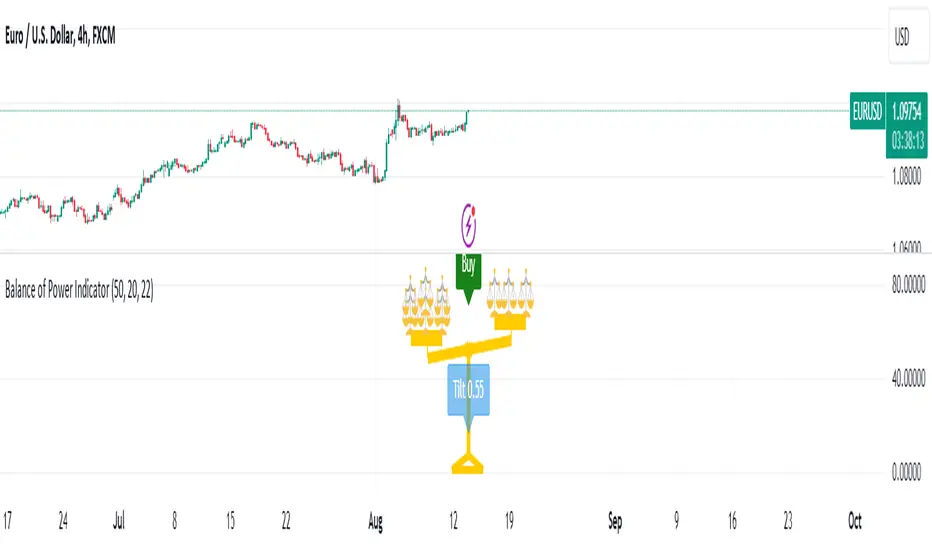Click the purple lightning bolt event icon

[x=469, y=225]
